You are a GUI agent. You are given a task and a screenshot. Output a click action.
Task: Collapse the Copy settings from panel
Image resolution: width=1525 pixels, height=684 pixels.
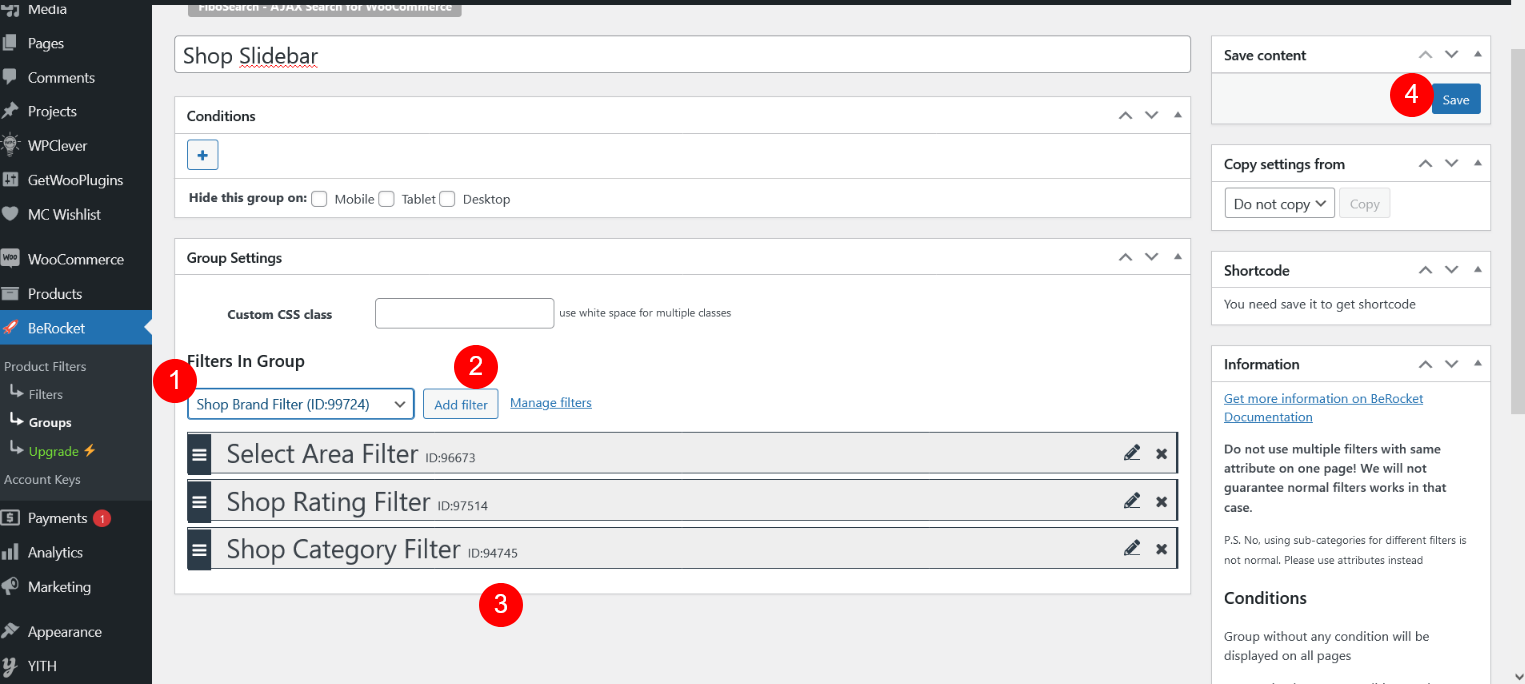click(x=1477, y=164)
